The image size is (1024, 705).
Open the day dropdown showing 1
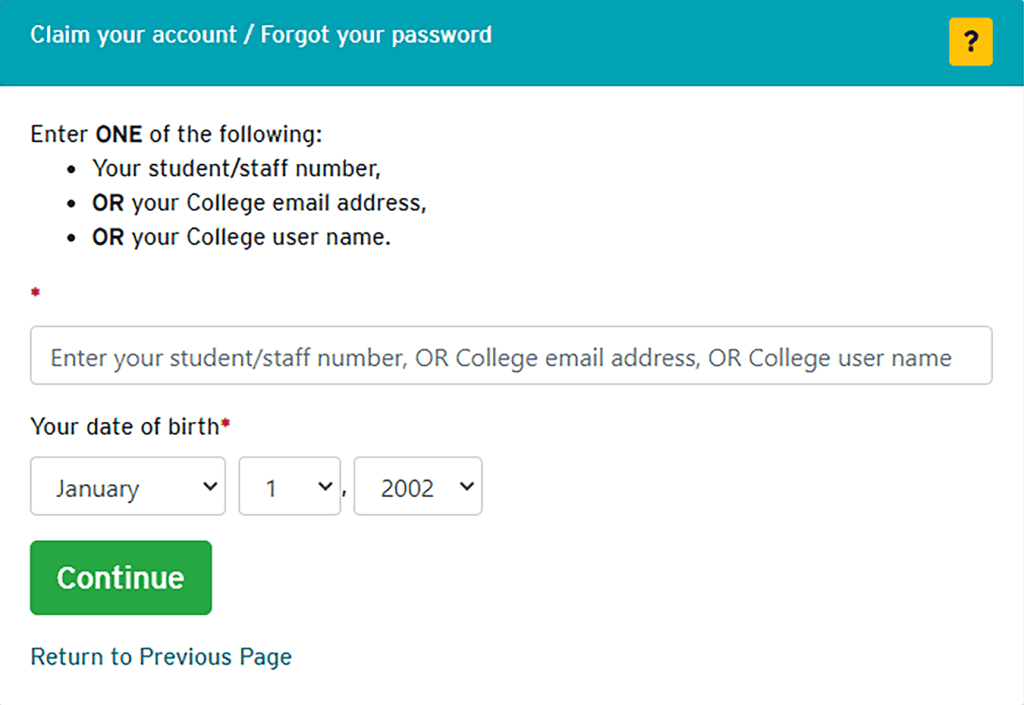click(x=289, y=486)
